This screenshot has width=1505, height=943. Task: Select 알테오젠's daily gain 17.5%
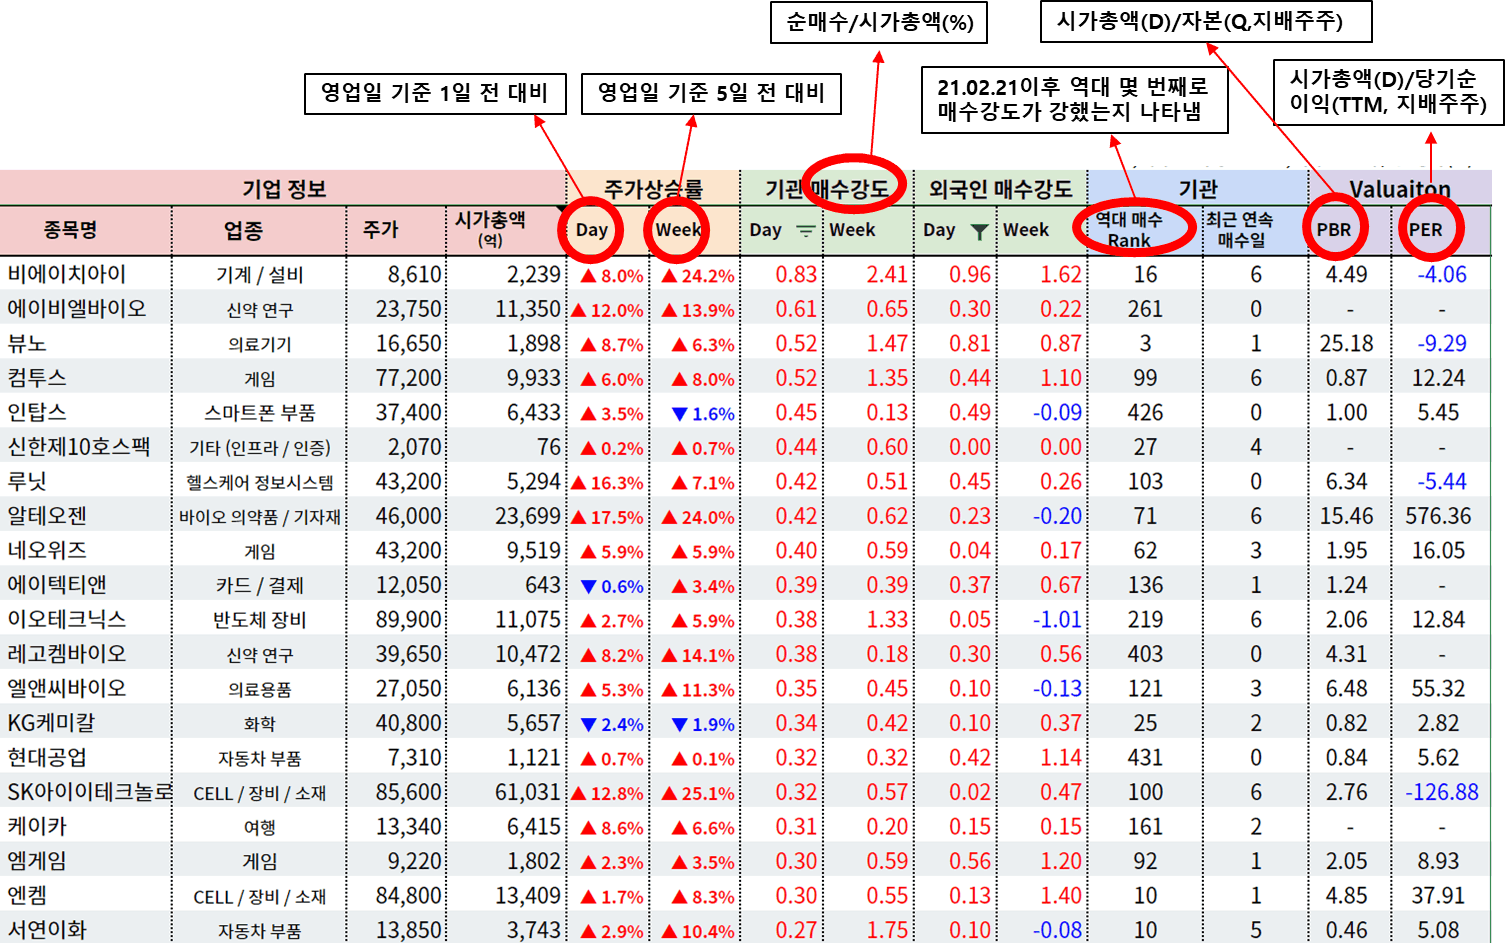[607, 517]
